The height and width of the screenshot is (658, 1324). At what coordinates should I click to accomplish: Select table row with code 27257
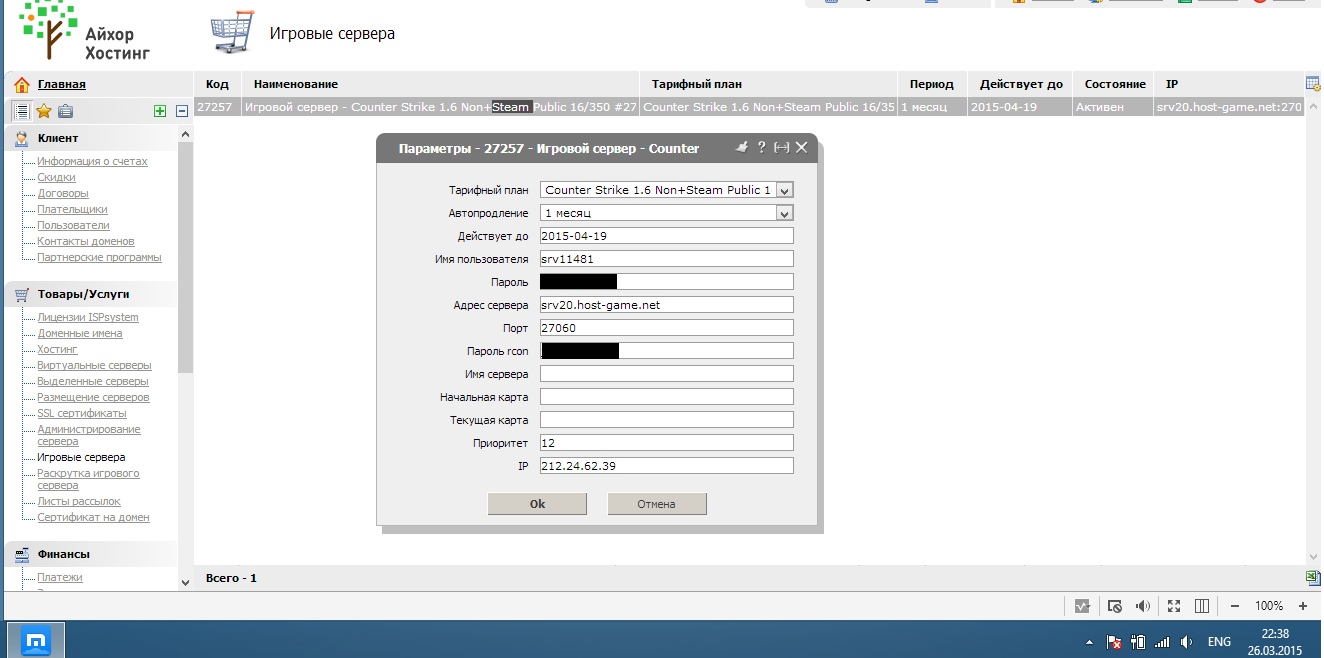pyautogui.click(x=749, y=107)
